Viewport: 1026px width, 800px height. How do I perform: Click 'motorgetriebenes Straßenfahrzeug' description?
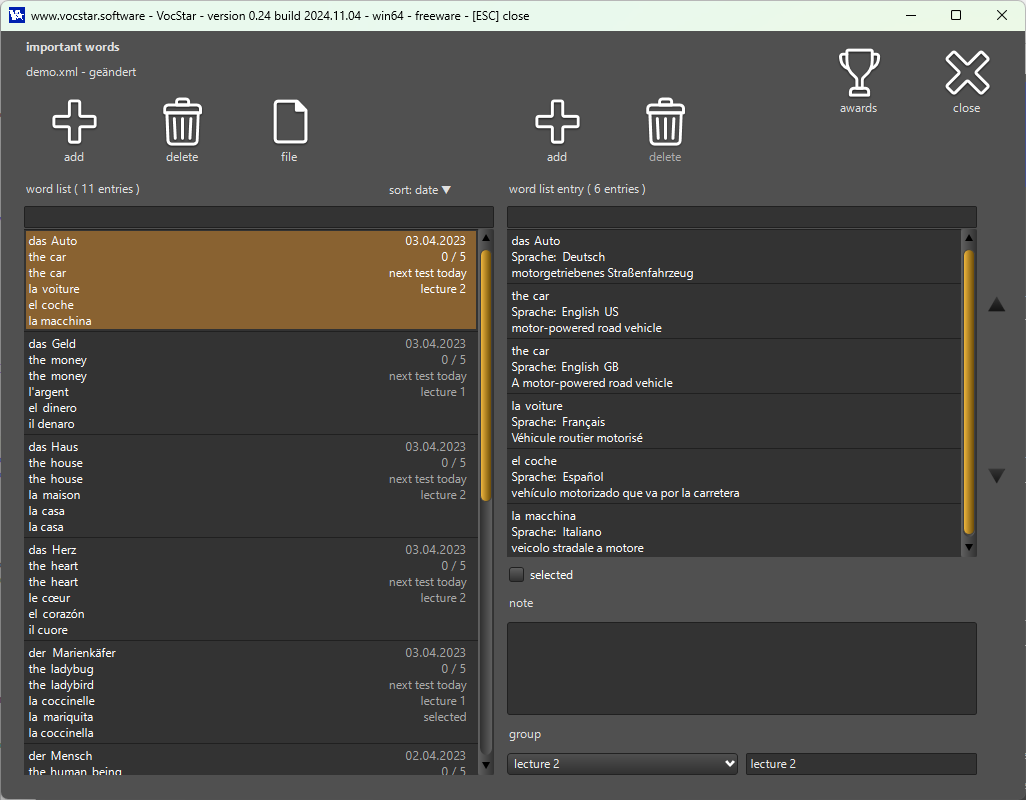point(602,273)
